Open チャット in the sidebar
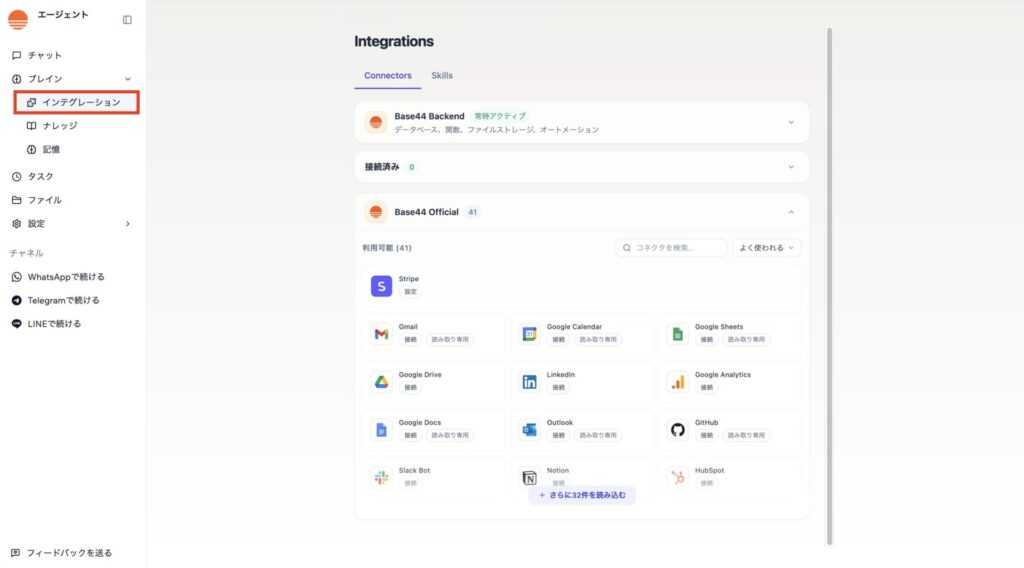Image resolution: width=1024 pixels, height=568 pixels. pyautogui.click(x=45, y=55)
